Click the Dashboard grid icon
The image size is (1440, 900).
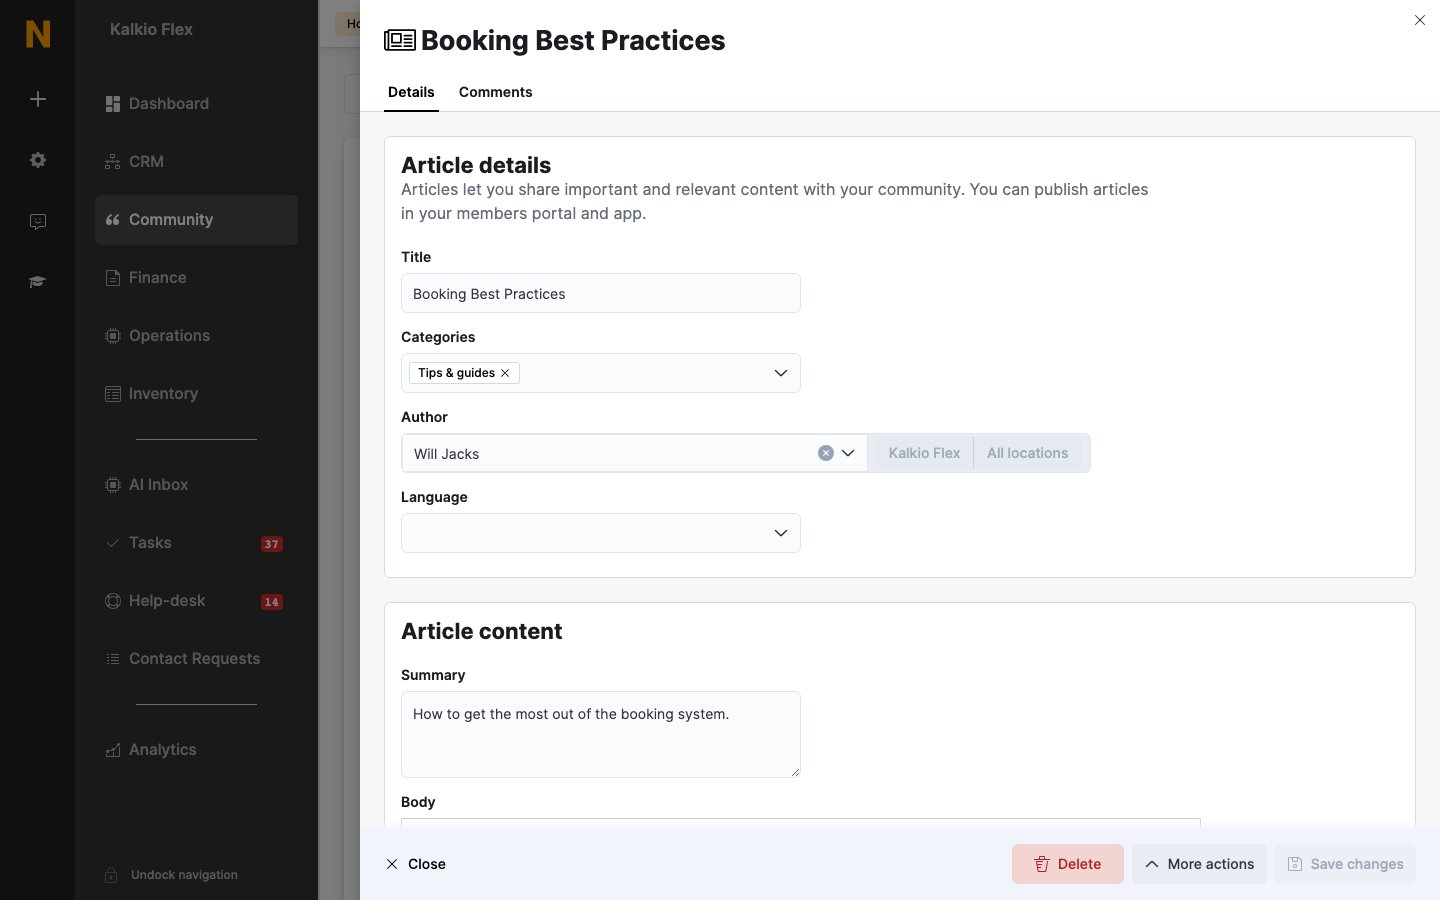pos(113,104)
